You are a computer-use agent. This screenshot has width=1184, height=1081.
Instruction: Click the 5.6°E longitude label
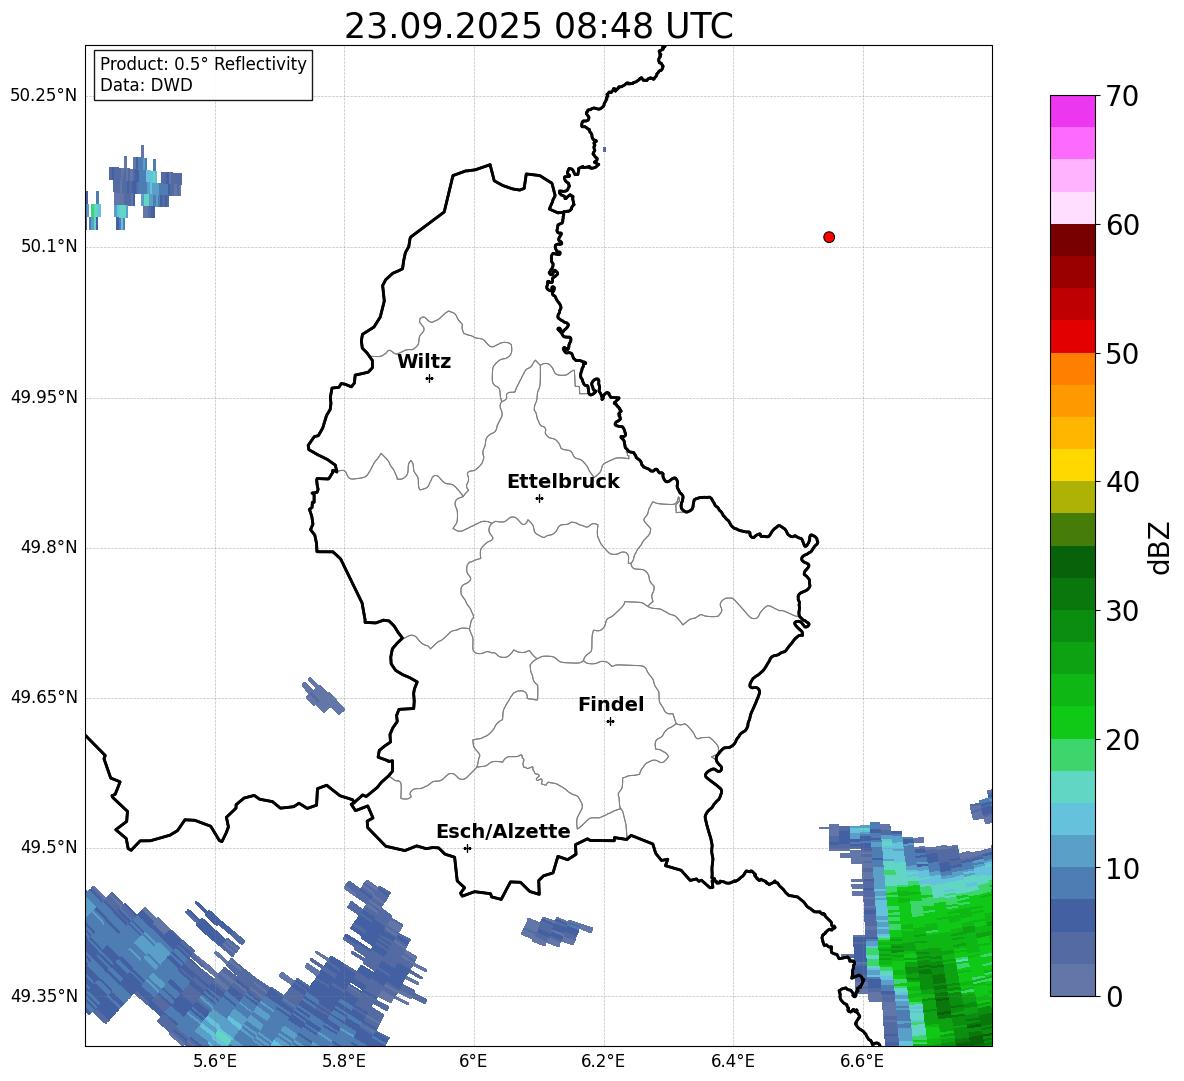[x=215, y=1061]
